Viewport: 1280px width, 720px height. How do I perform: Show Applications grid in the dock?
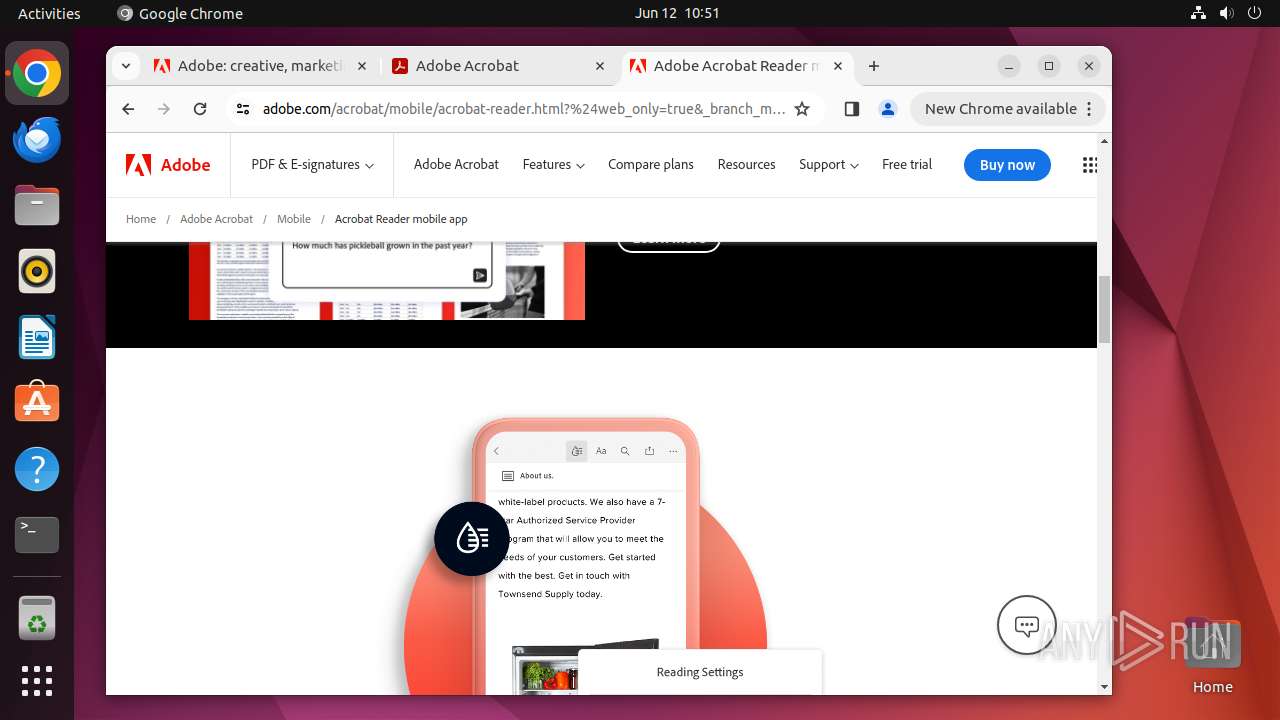pos(37,681)
